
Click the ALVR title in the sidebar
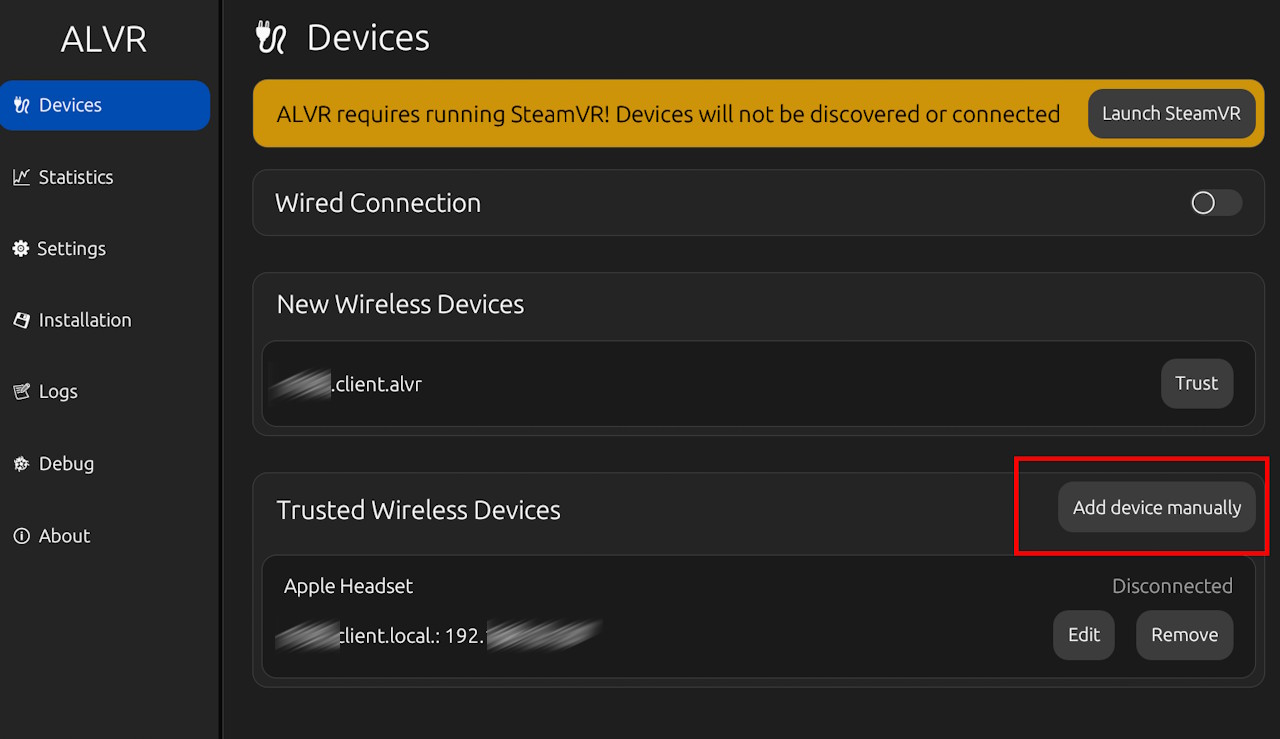pyautogui.click(x=103, y=39)
